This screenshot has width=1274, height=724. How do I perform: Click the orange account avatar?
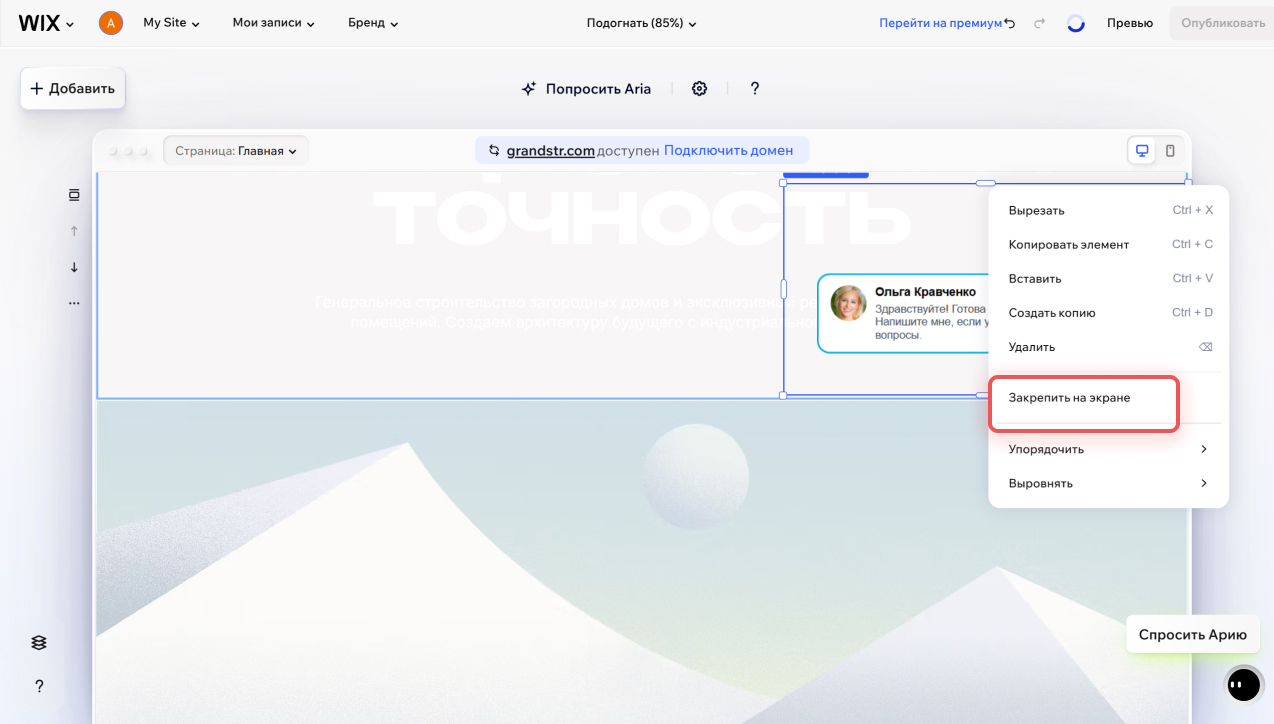[111, 23]
